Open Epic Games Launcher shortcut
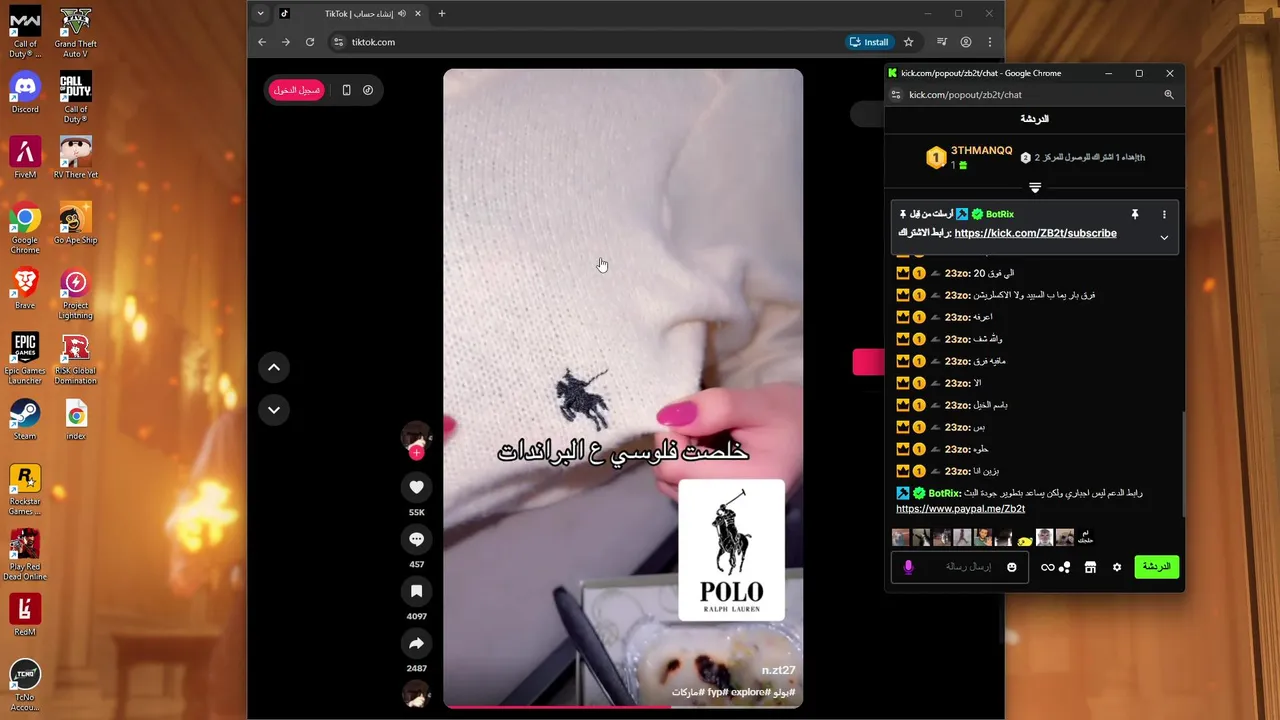Viewport: 1280px width, 720px height. [x=25, y=360]
